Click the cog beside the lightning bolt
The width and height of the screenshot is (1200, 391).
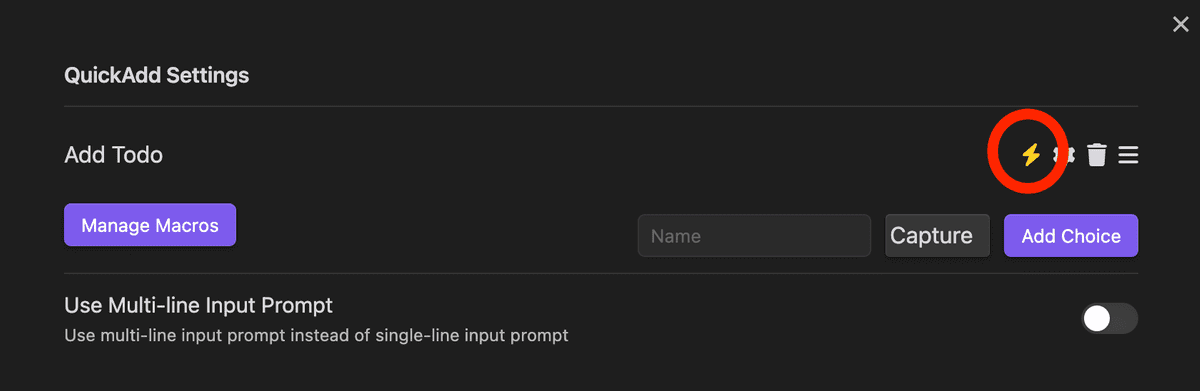1065,155
